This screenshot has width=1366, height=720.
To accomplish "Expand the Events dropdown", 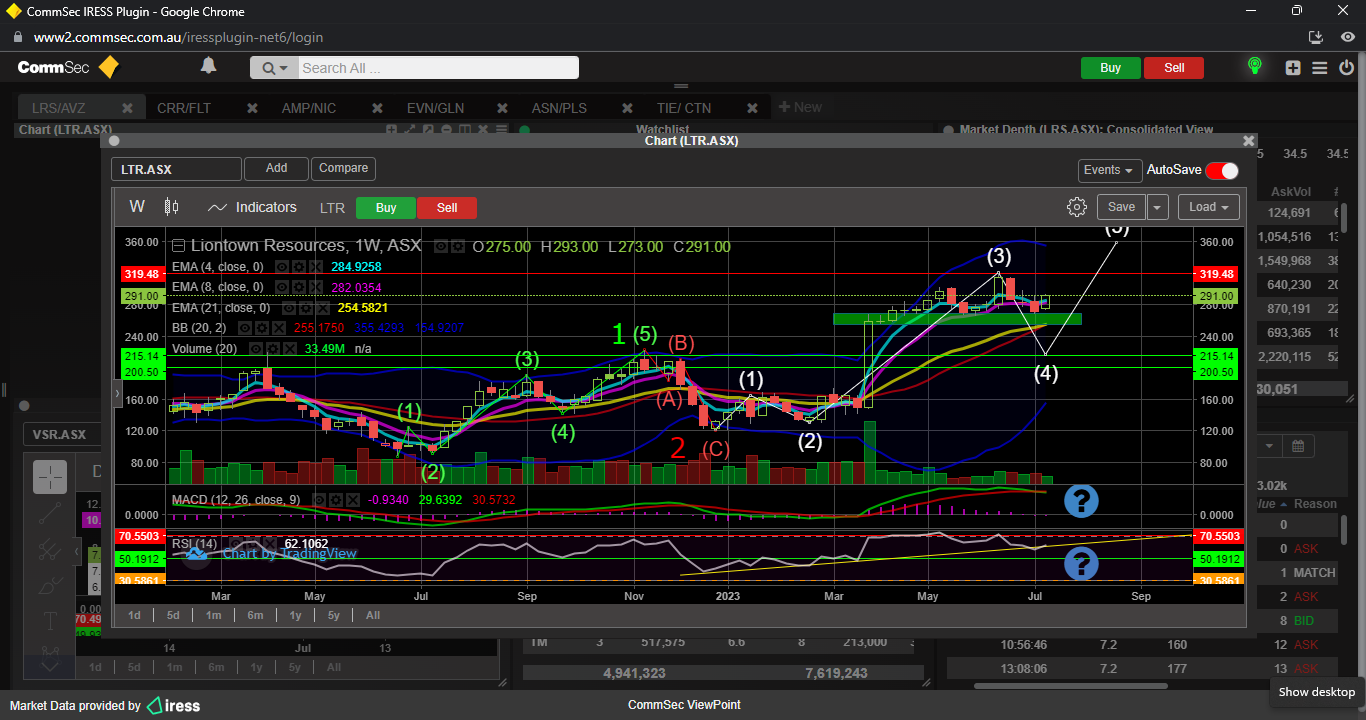I will pos(1109,171).
